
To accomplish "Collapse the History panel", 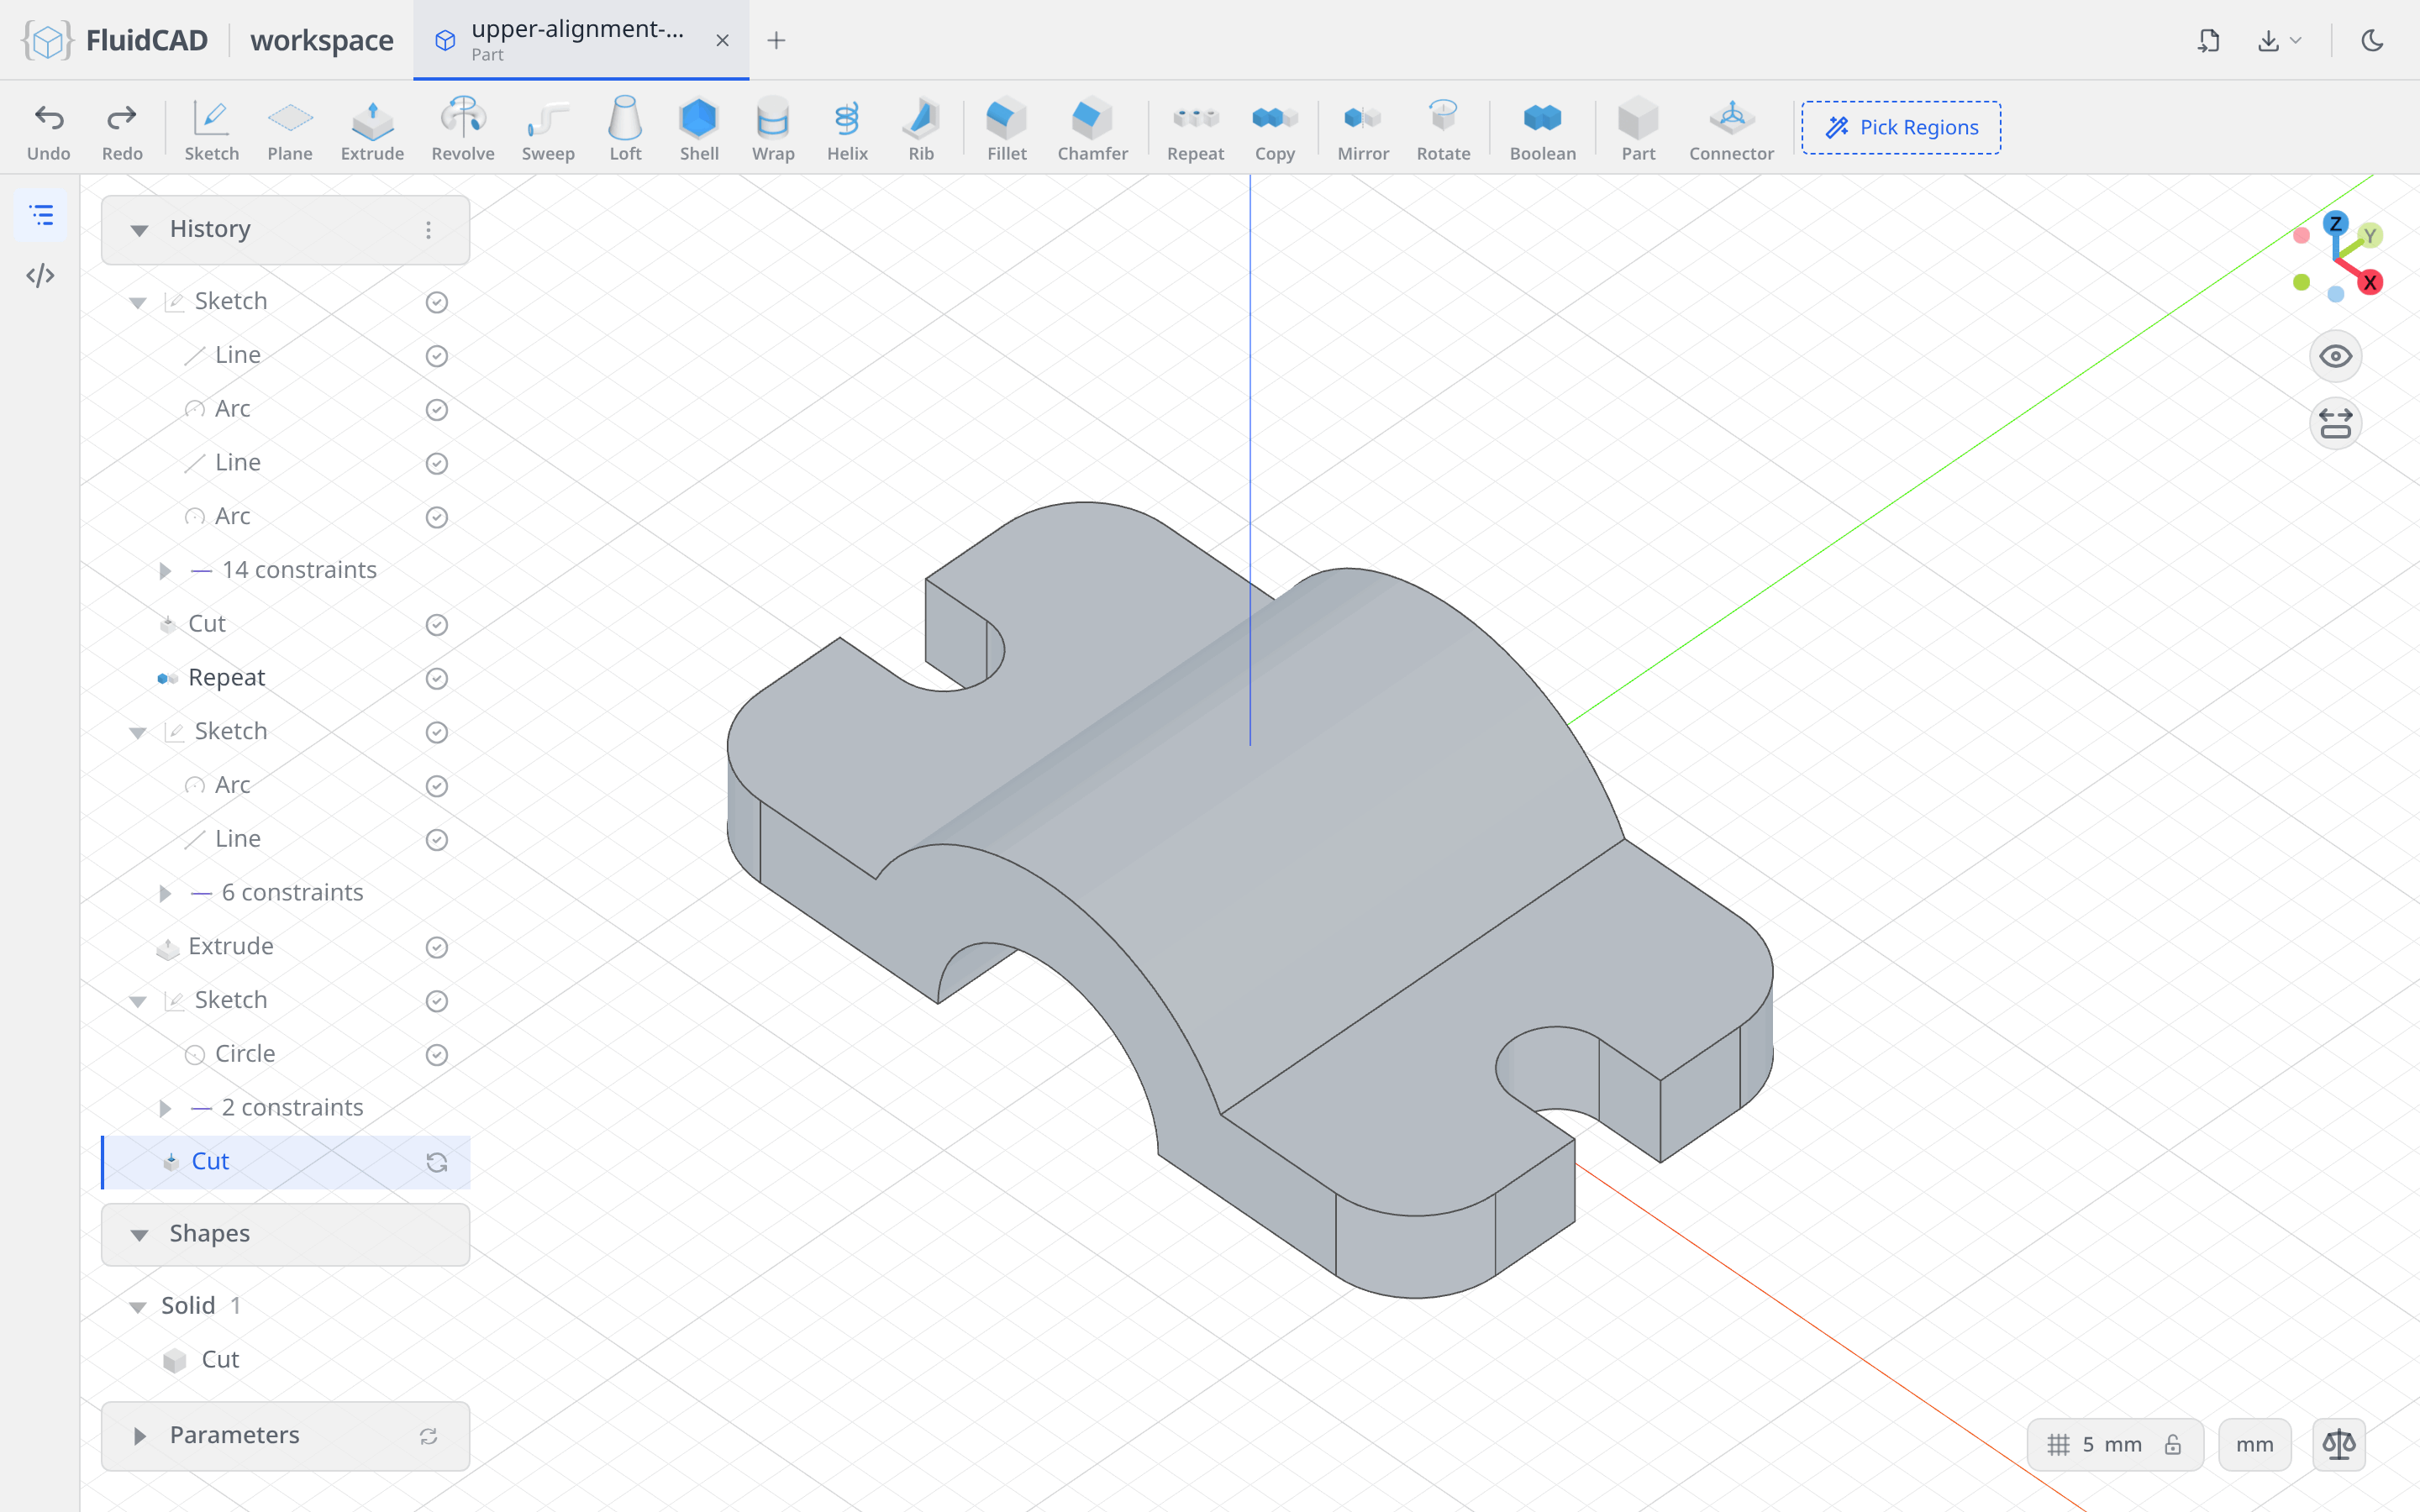I will (x=139, y=230).
